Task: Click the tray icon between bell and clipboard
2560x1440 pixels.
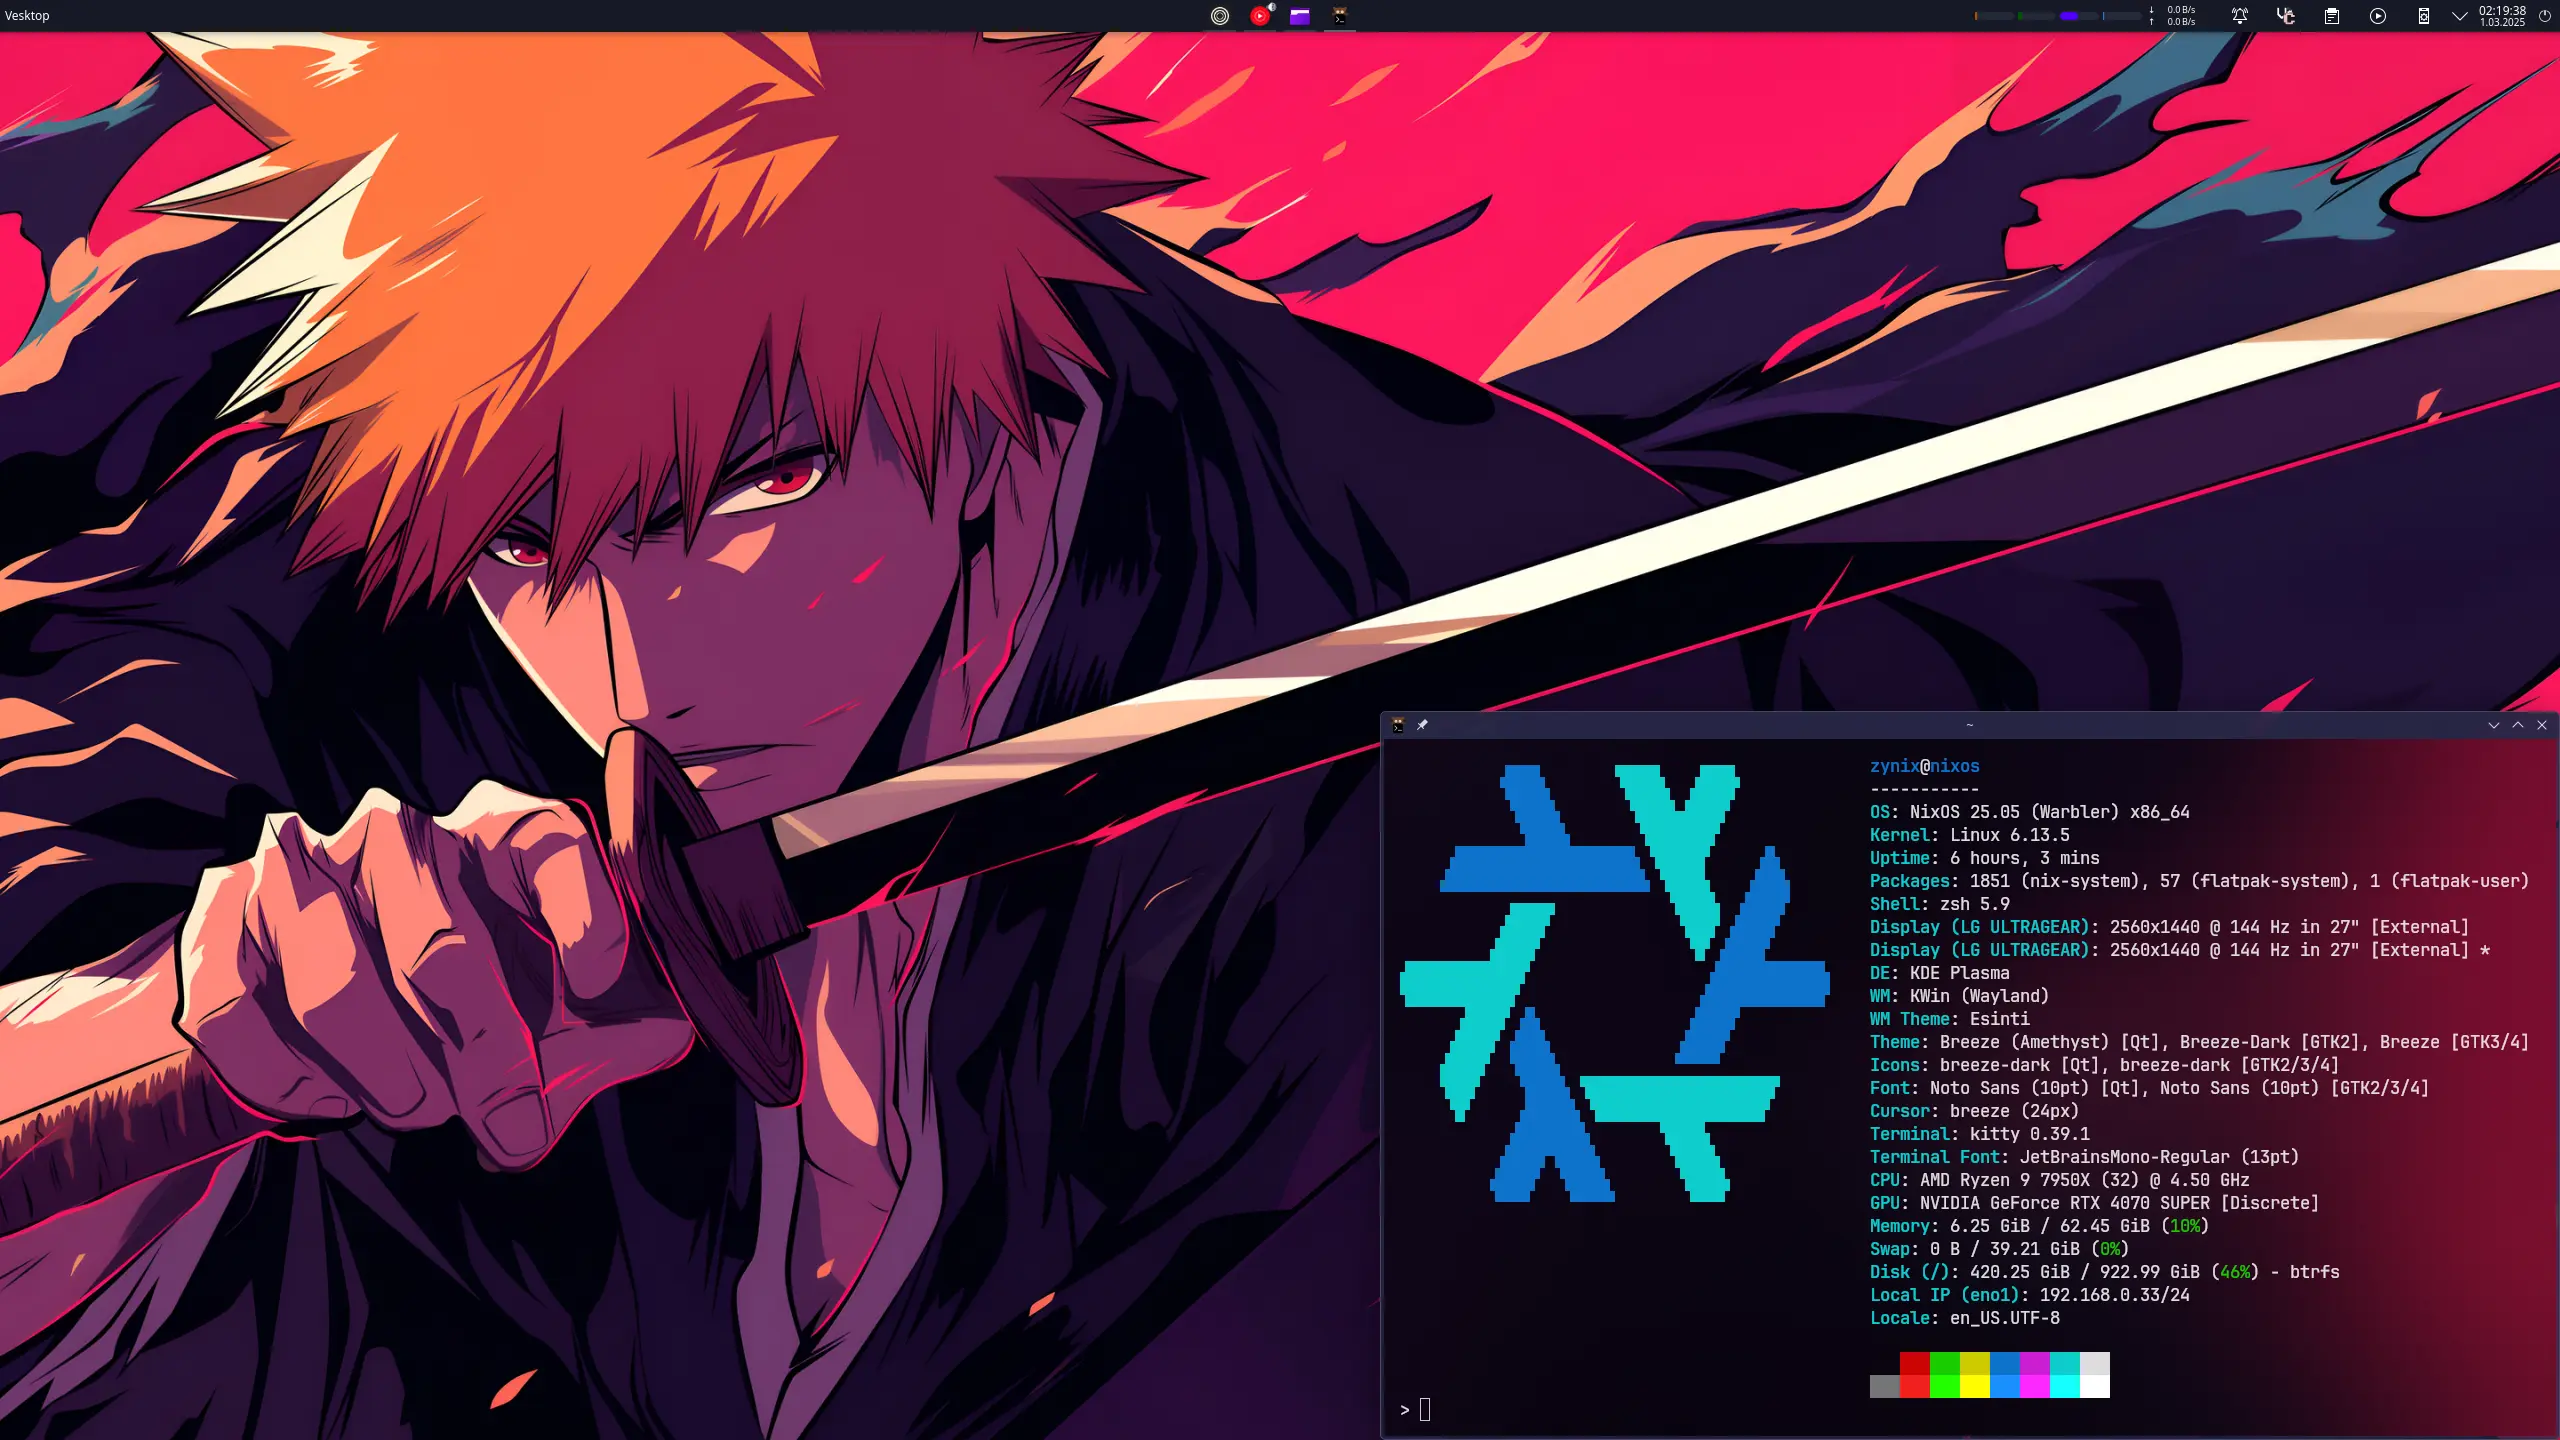Action: pos(2286,16)
